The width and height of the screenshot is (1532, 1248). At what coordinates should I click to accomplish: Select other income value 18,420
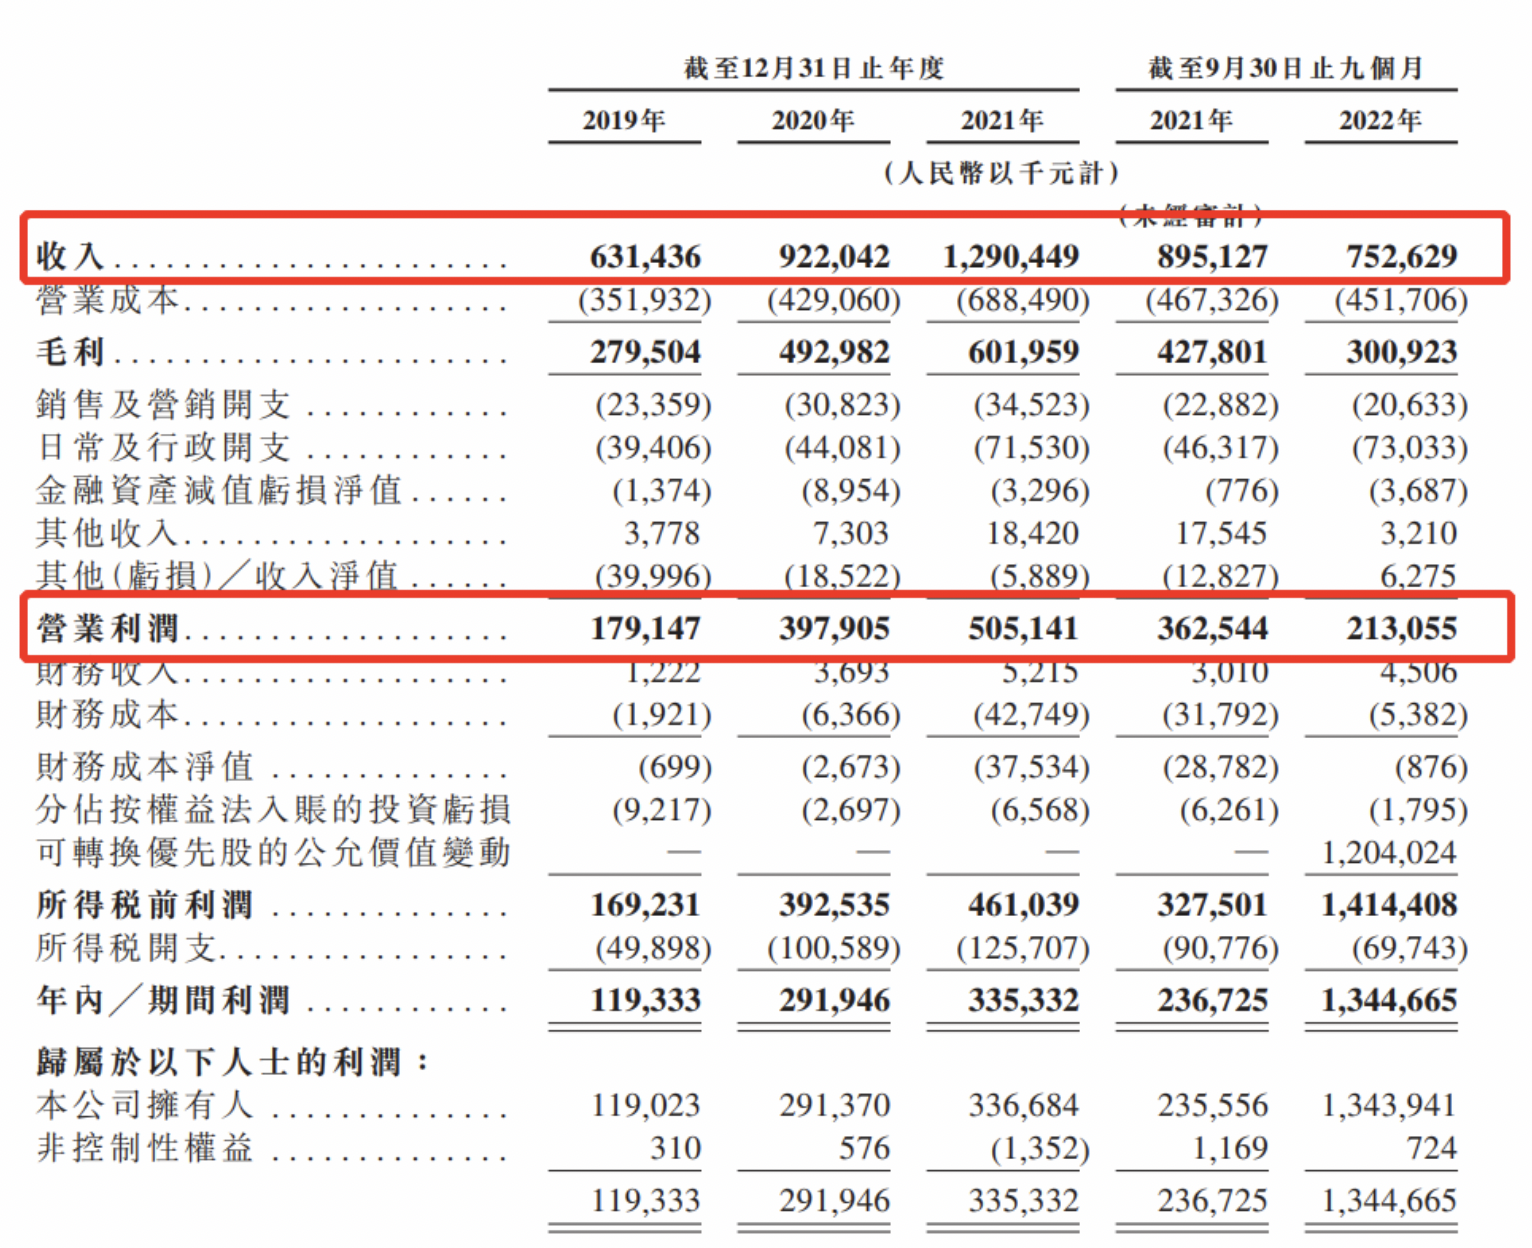(x=1032, y=533)
